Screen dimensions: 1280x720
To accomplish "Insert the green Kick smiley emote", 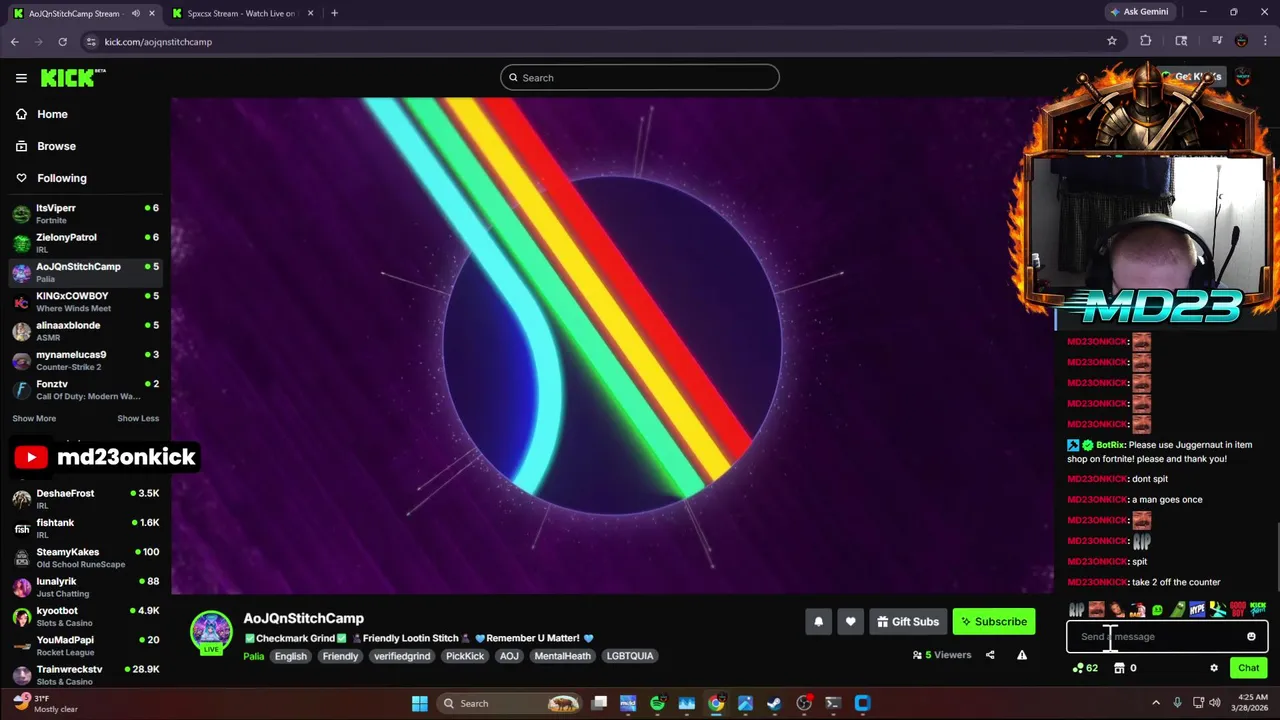I will 1157,609.
